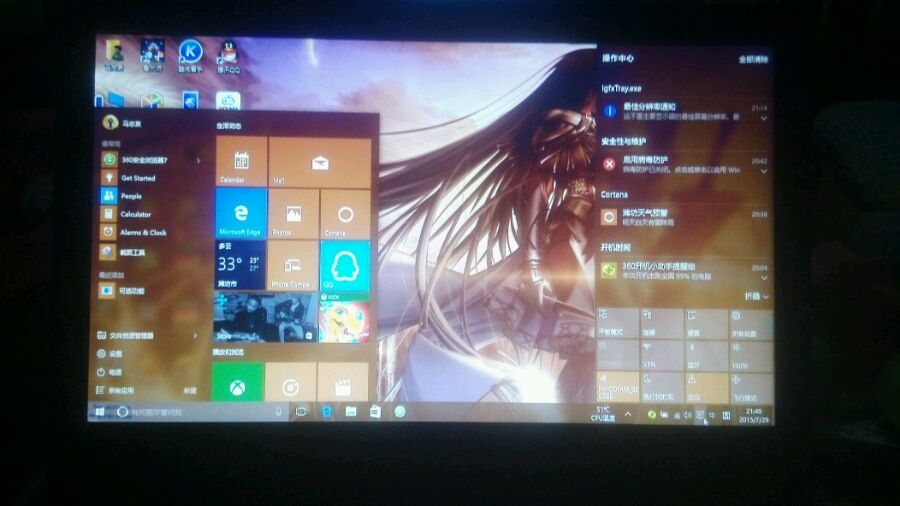This screenshot has width=900, height=506.
Task: Expand the 360 browser jump list arrow
Action: pyautogui.click(x=198, y=161)
